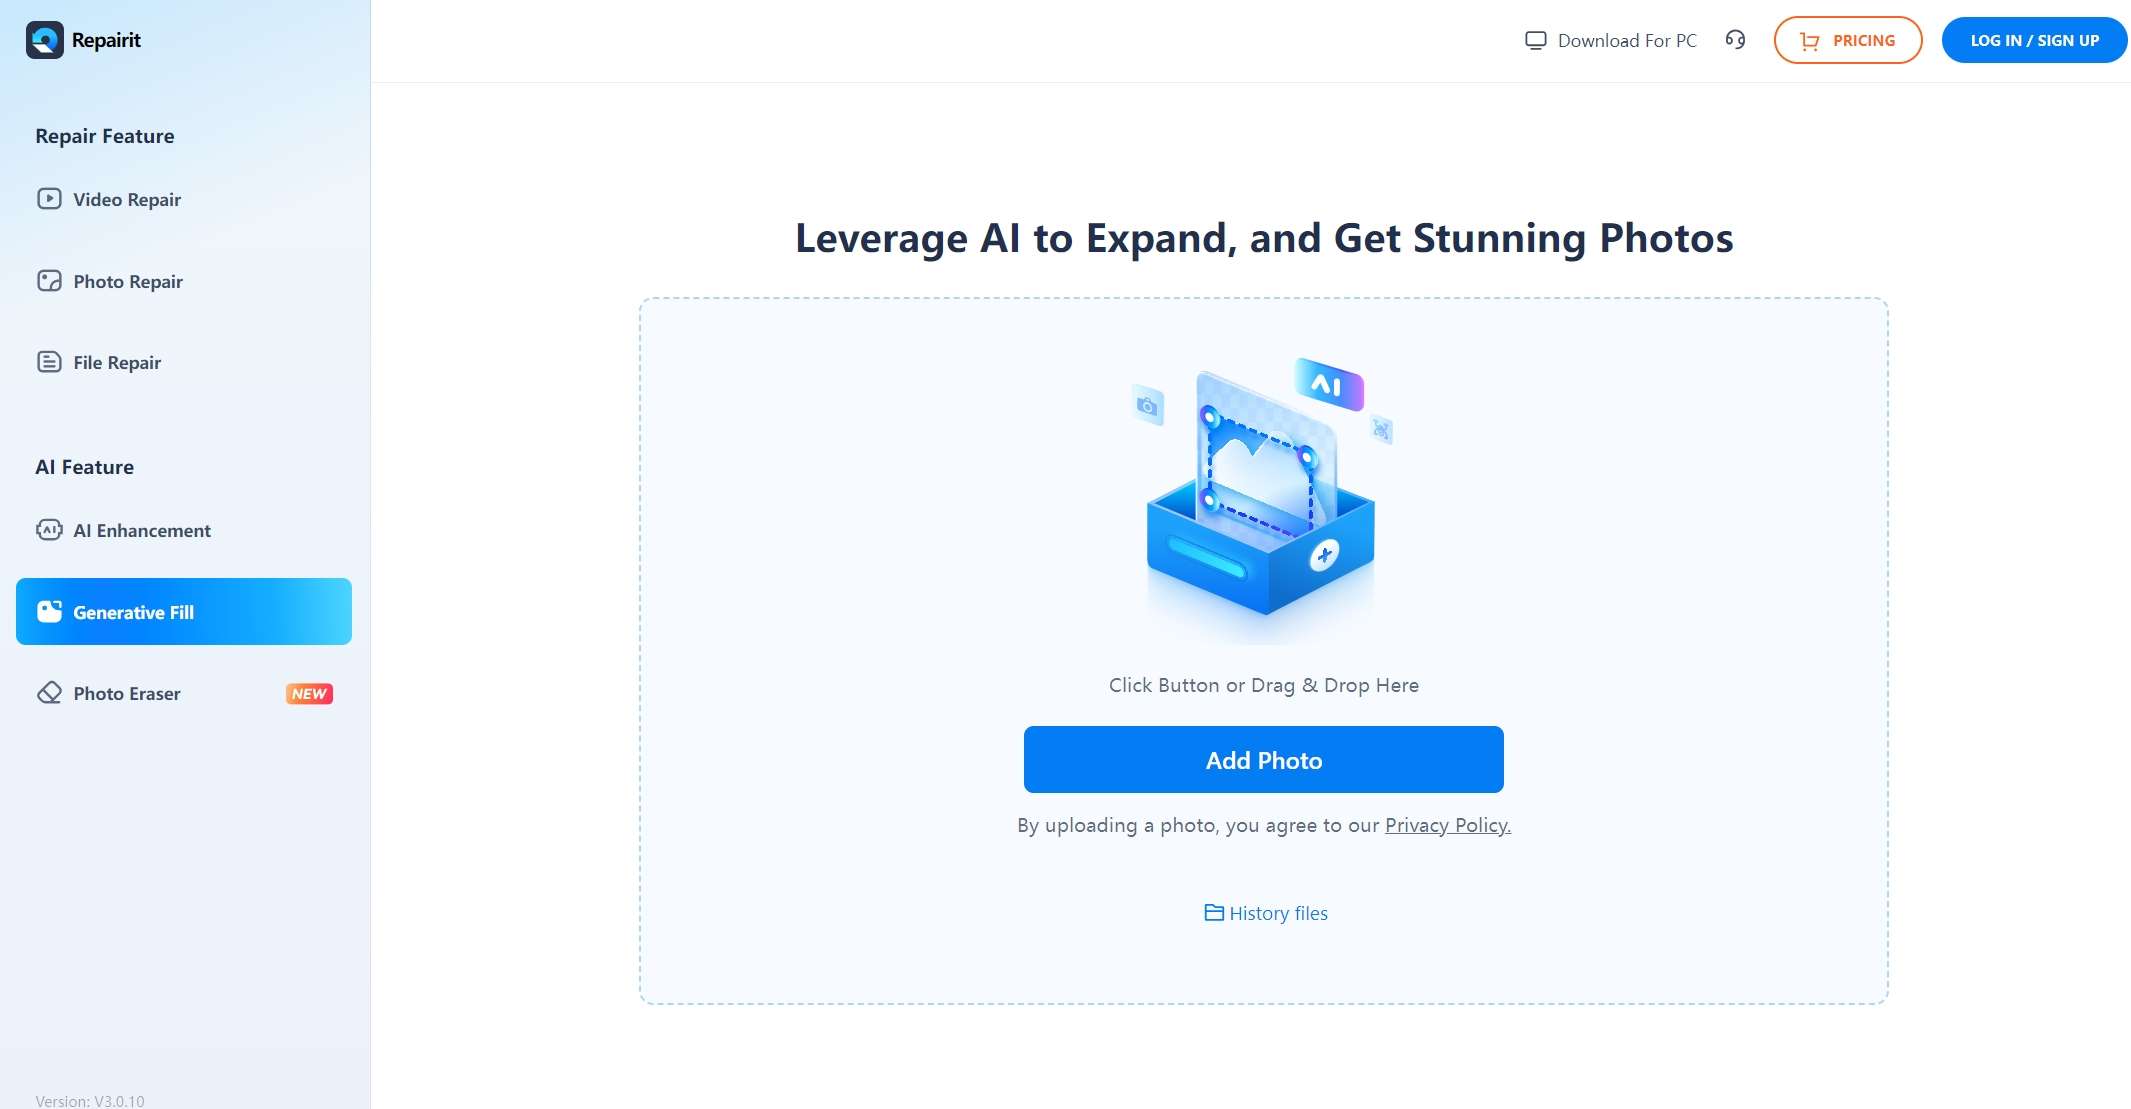Click the customer support help icon
This screenshot has width=2131, height=1109.
pyautogui.click(x=1735, y=39)
